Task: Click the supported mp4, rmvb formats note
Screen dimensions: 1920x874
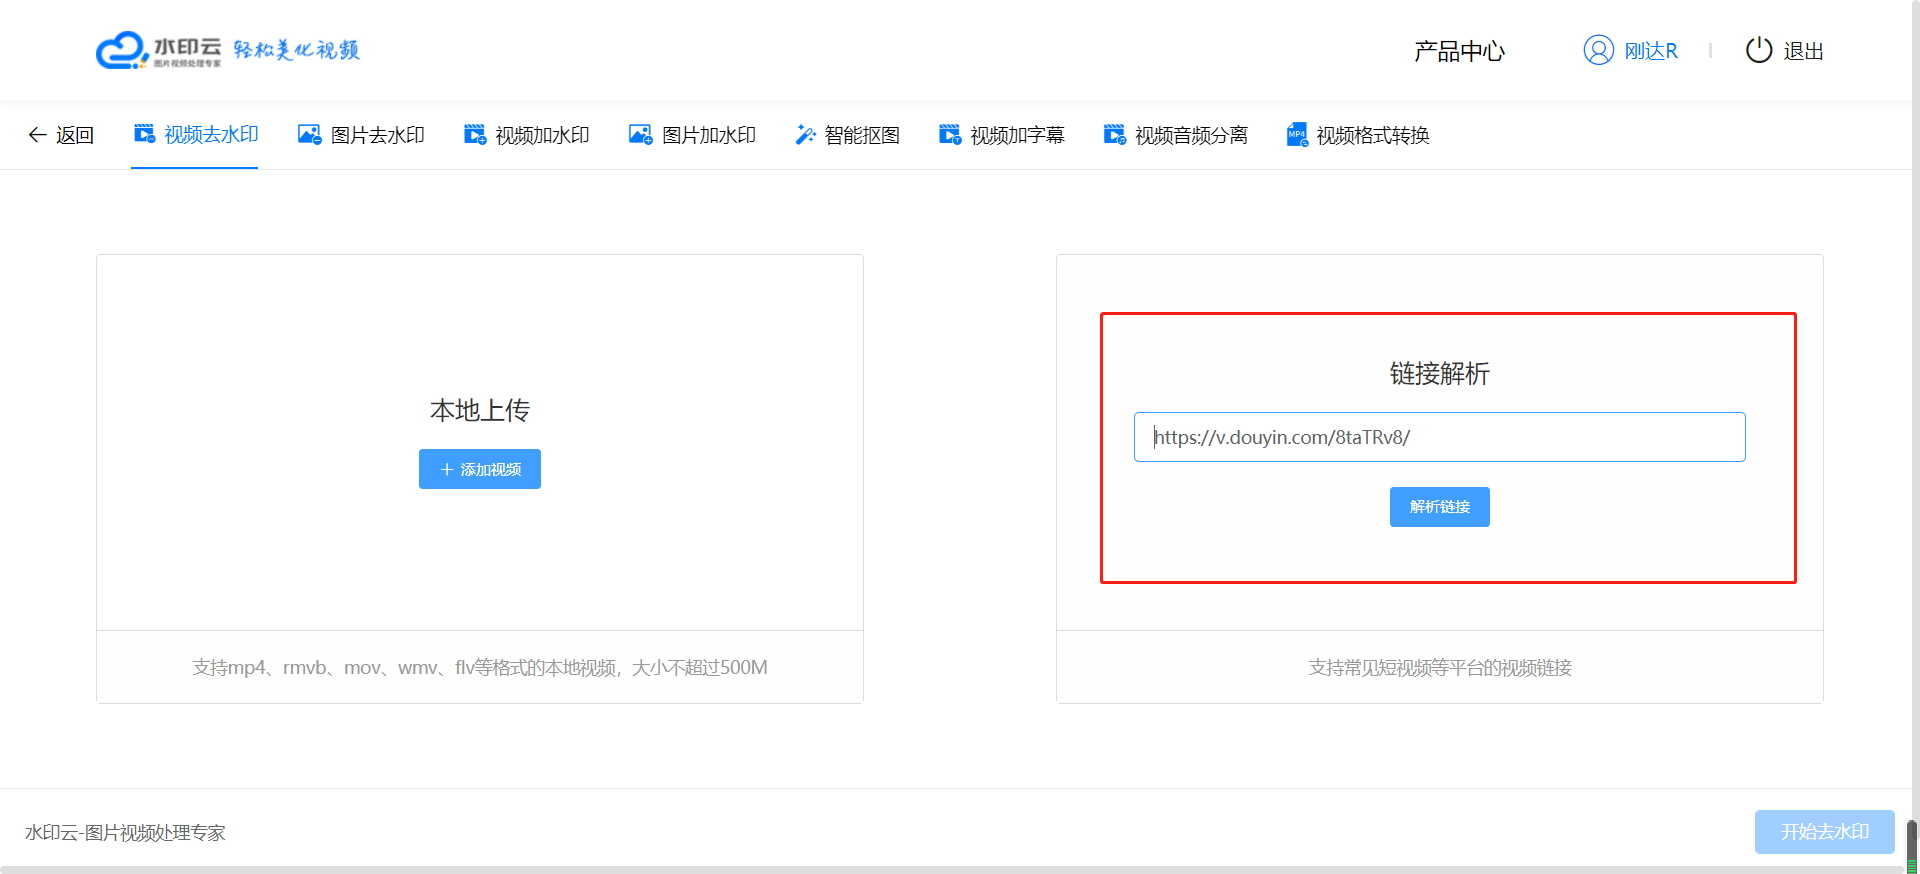Action: (480, 667)
